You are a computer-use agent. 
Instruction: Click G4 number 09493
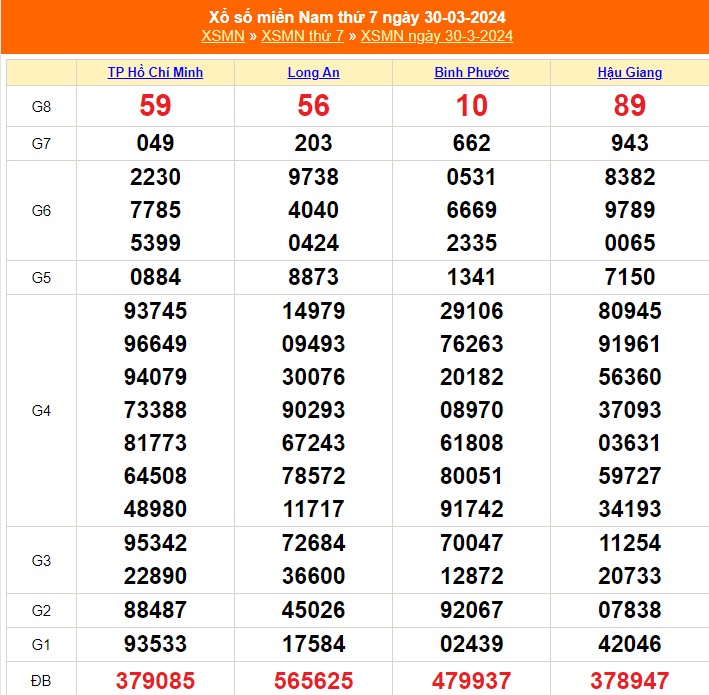(313, 344)
